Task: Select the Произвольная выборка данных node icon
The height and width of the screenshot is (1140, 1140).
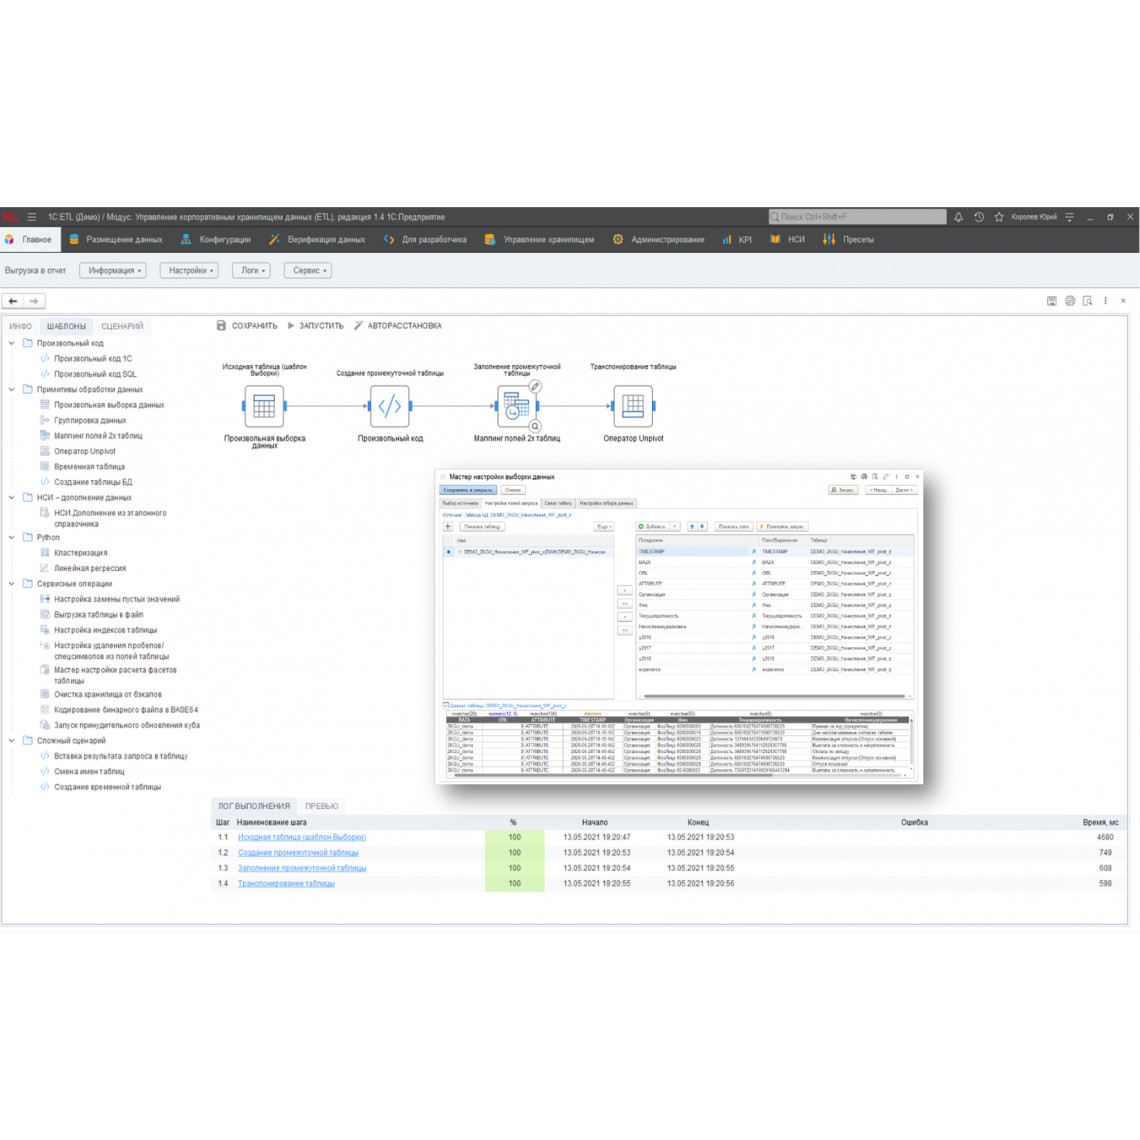Action: [x=264, y=406]
